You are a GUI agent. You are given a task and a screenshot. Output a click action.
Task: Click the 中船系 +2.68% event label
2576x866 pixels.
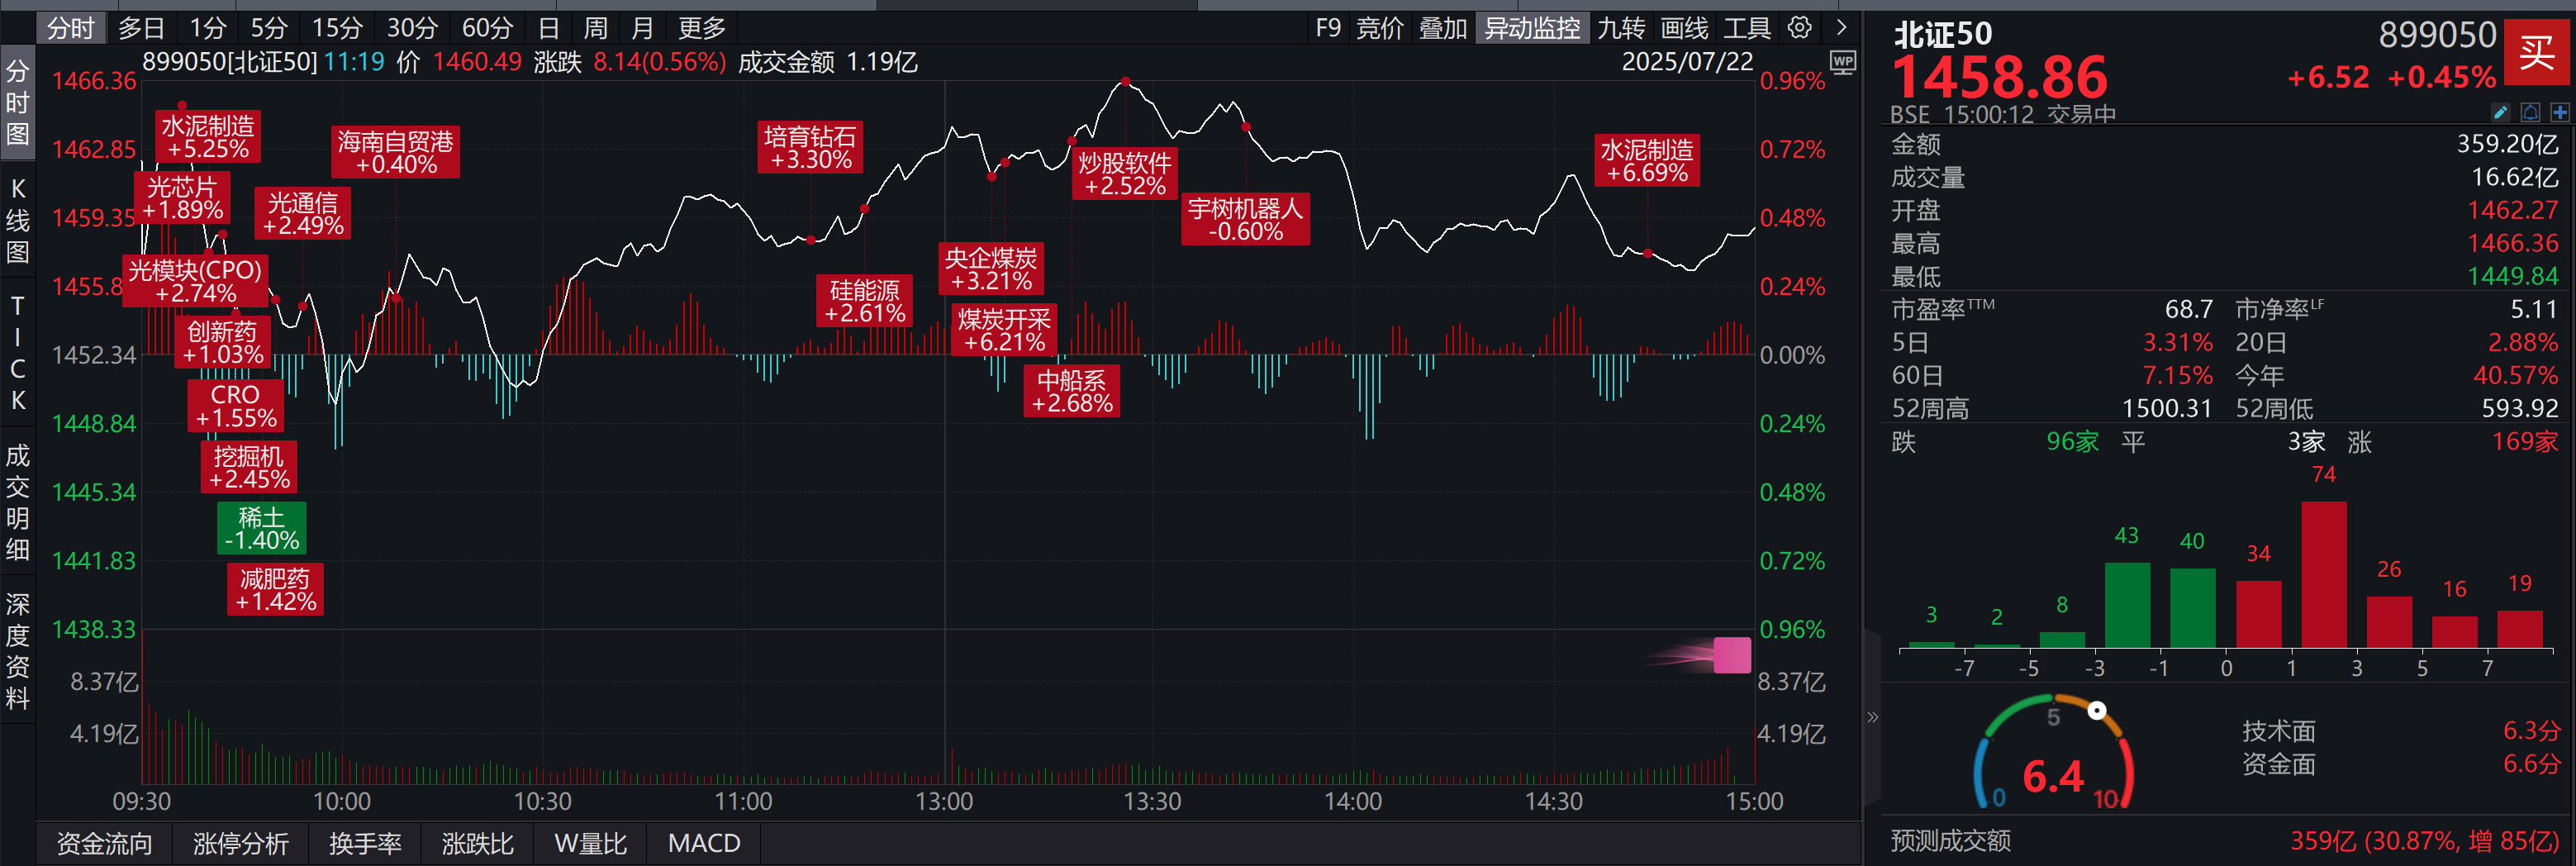coord(1072,391)
